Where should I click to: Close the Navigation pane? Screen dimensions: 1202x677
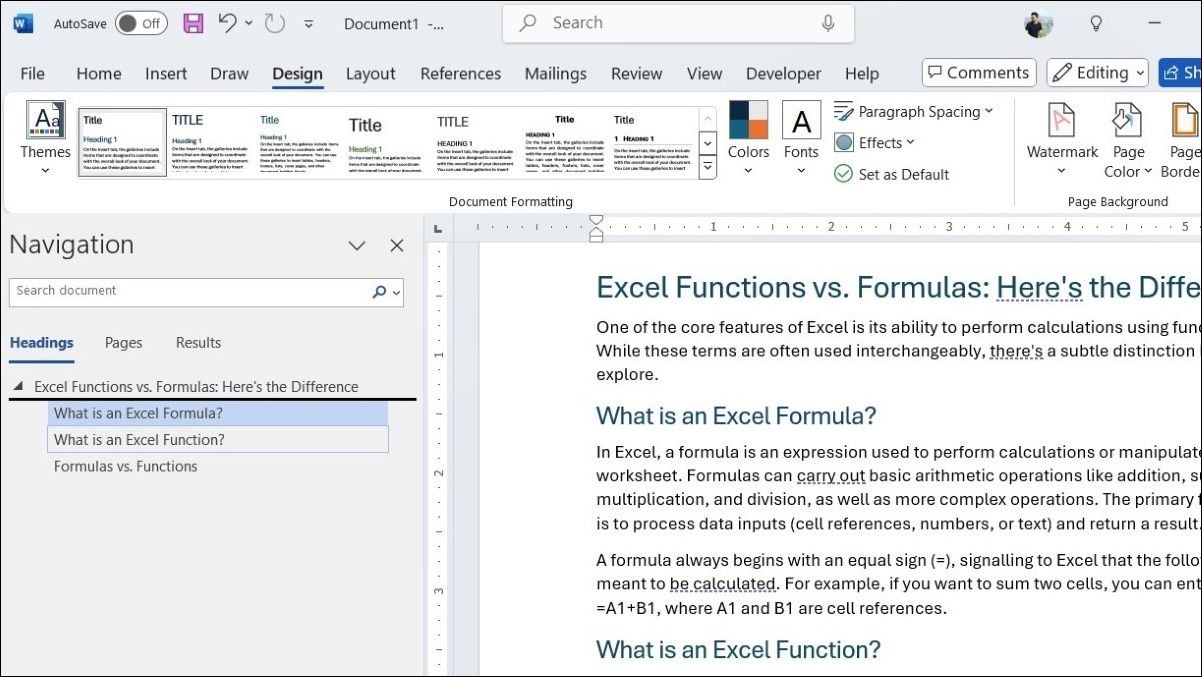point(397,246)
